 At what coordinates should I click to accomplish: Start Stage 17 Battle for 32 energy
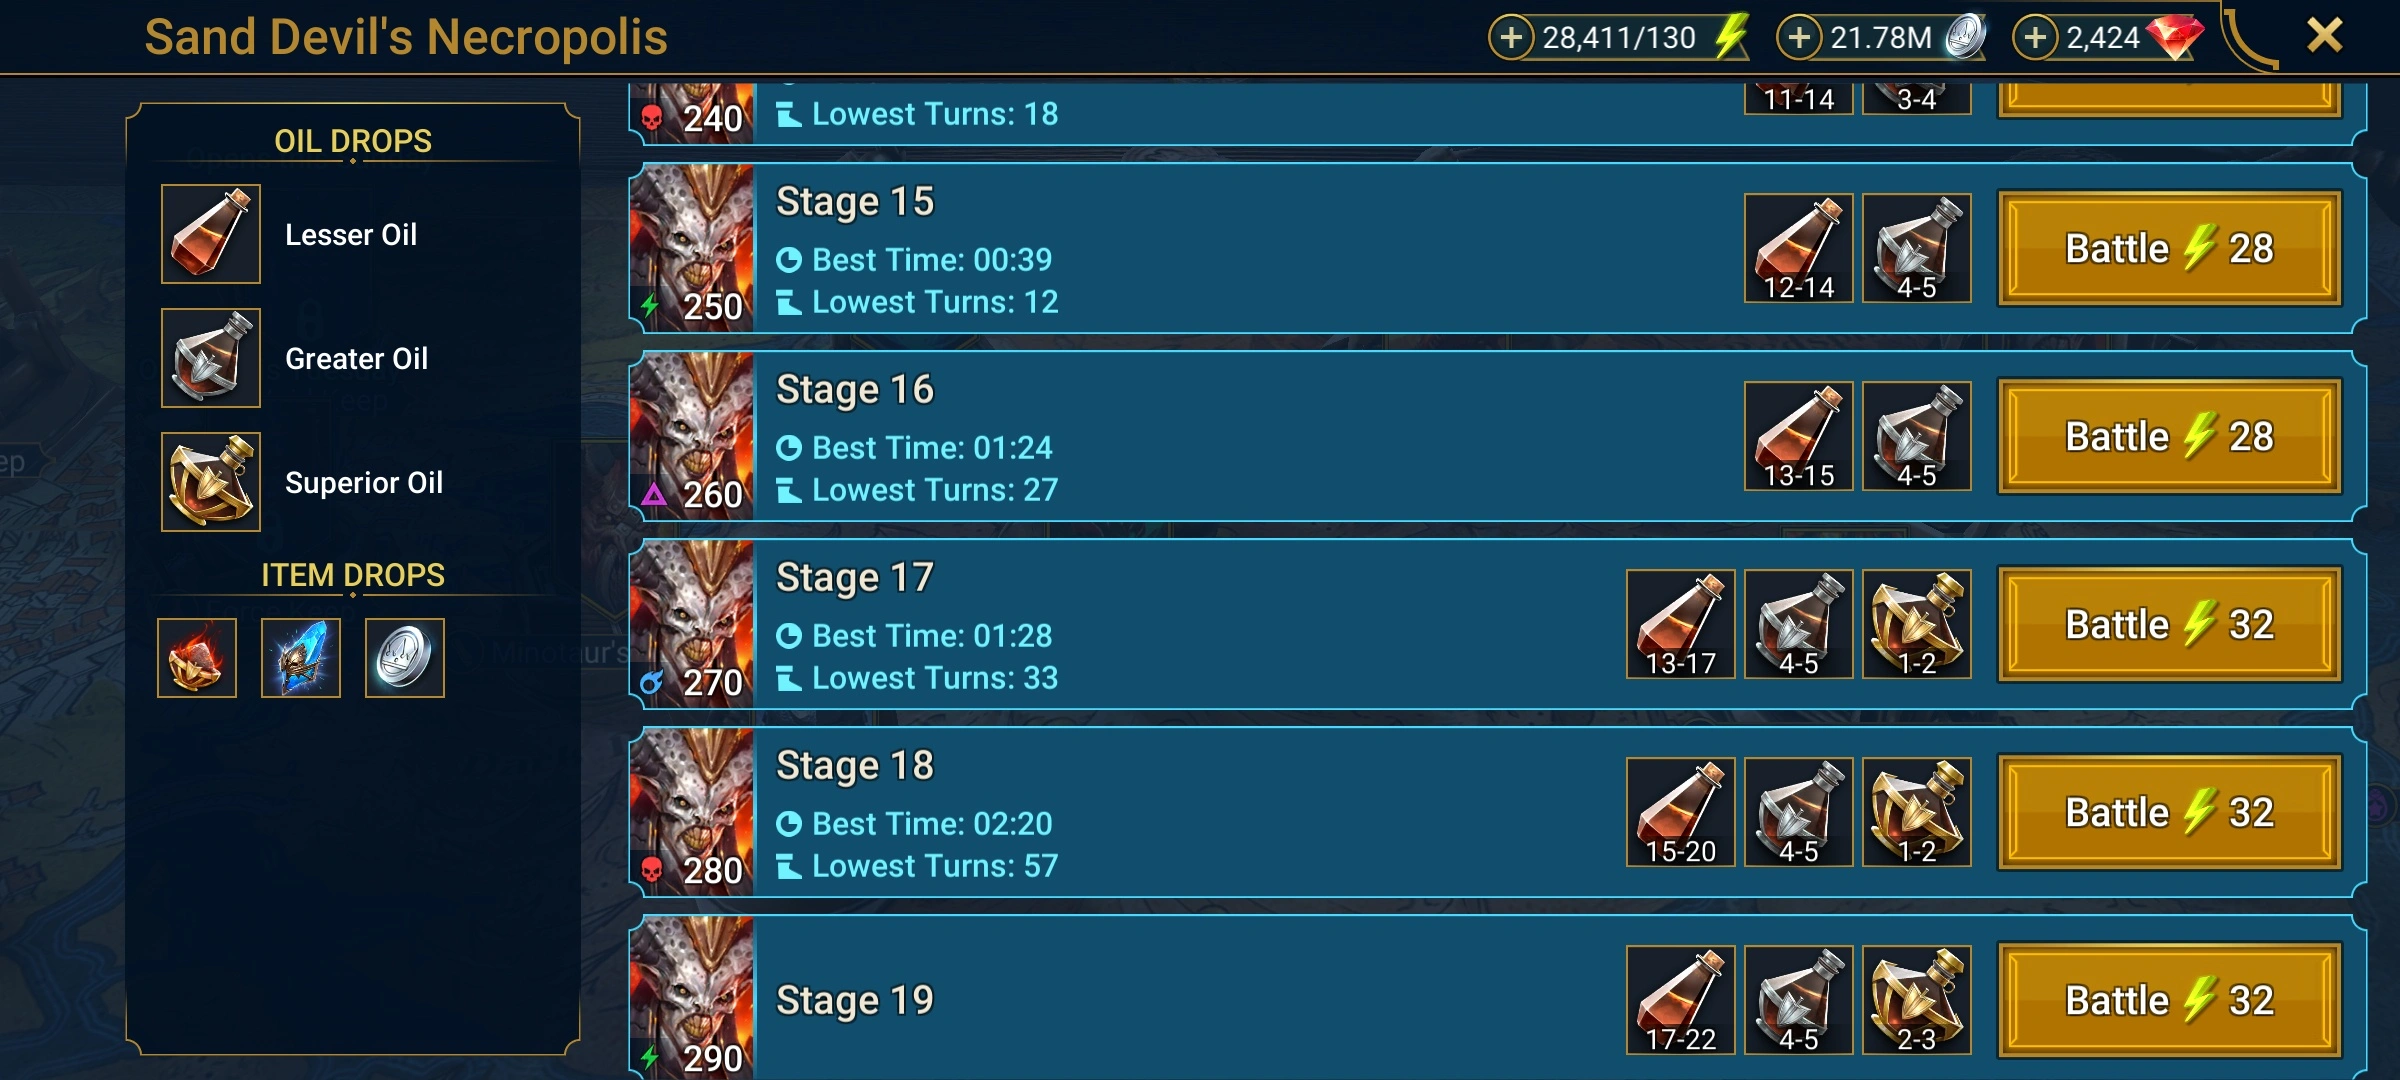[2170, 624]
